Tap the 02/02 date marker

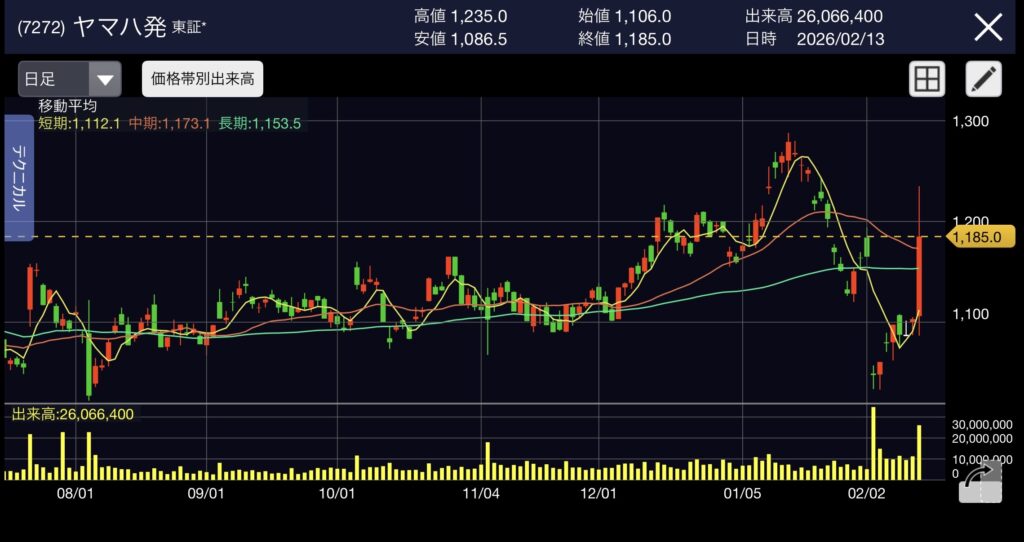pos(867,494)
